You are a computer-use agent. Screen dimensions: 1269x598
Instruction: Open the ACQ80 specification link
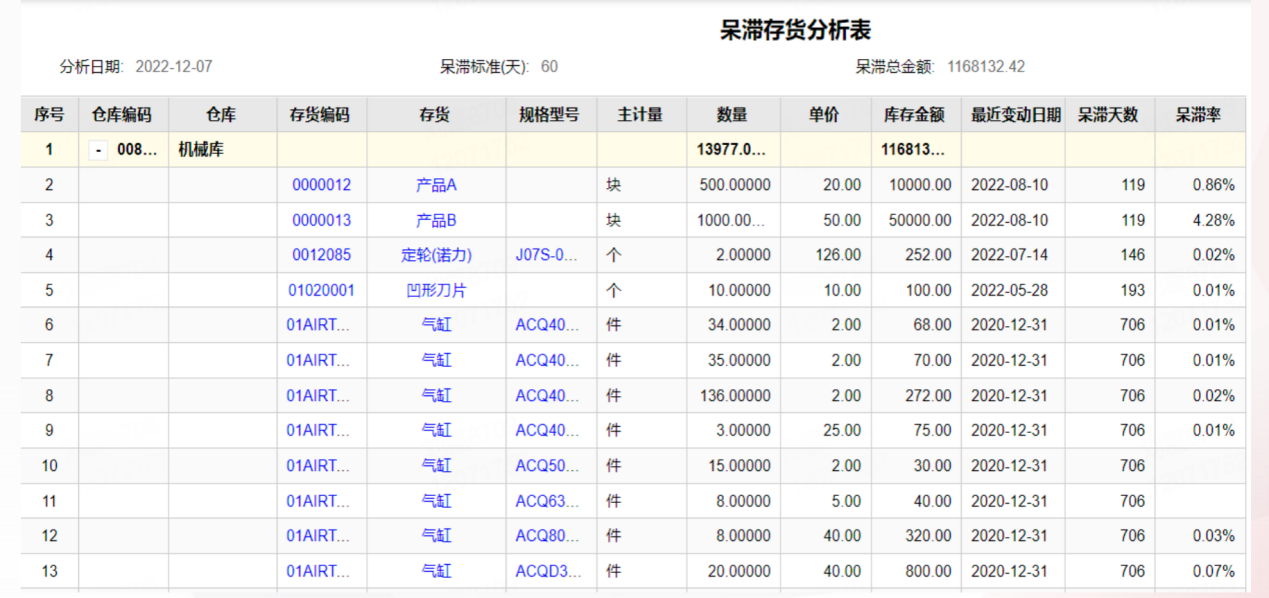(547, 536)
